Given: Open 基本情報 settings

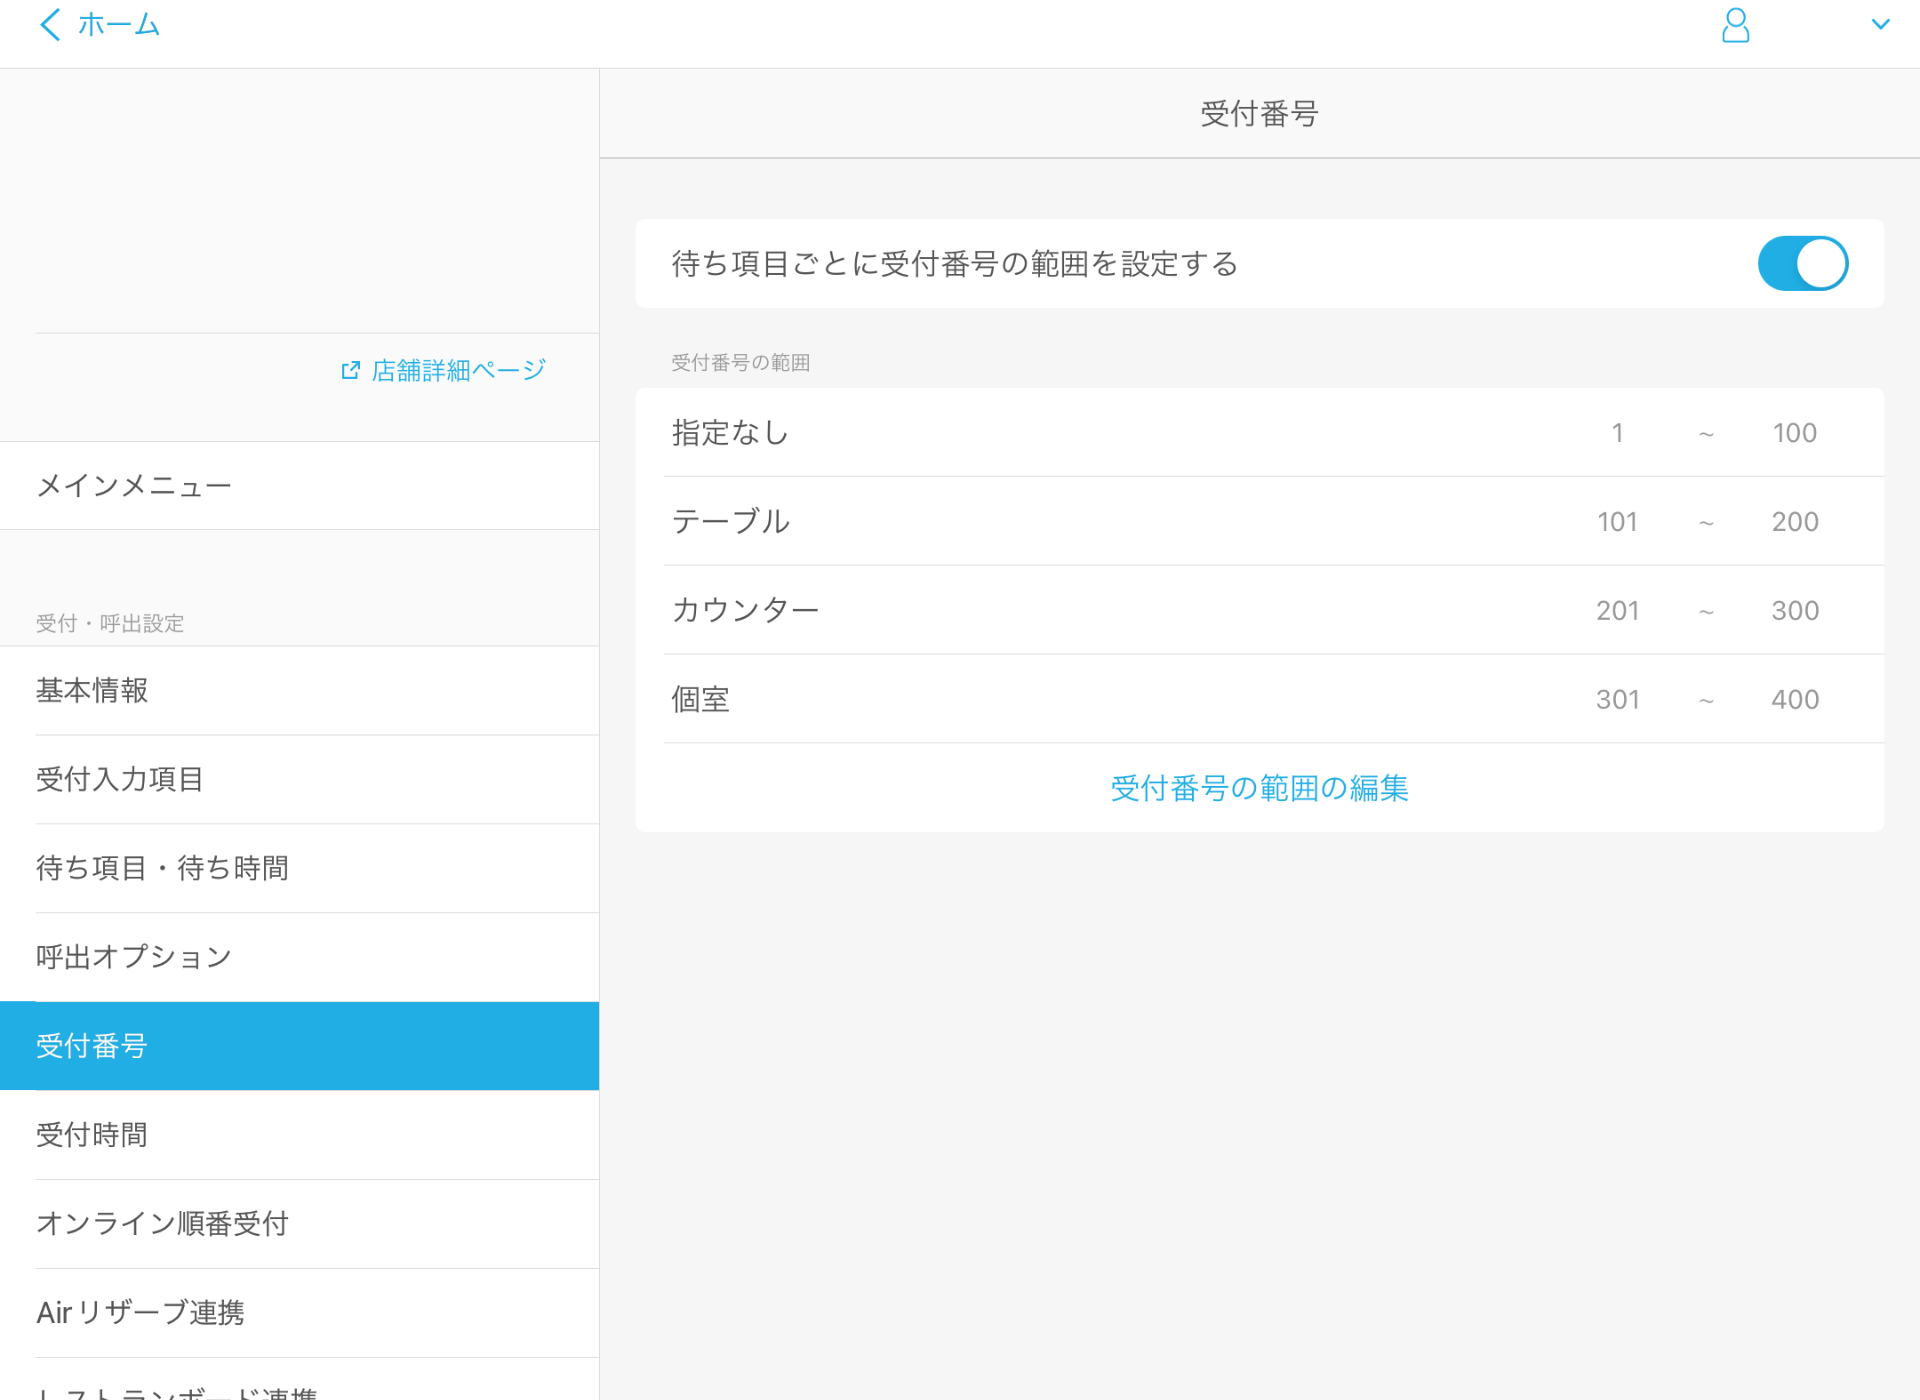Looking at the screenshot, I should pos(91,690).
